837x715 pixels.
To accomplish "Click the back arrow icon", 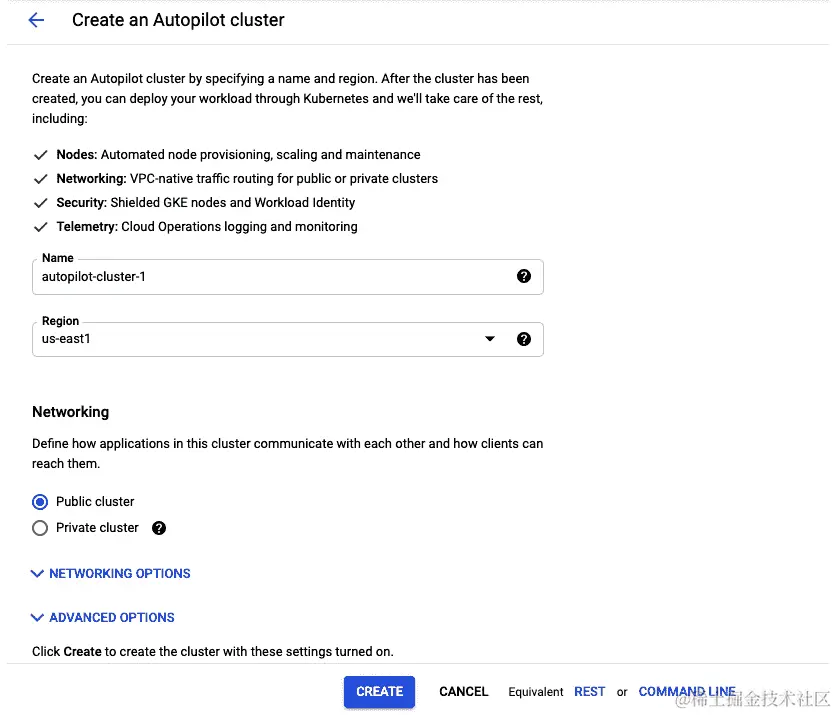I will pyautogui.click(x=37, y=20).
